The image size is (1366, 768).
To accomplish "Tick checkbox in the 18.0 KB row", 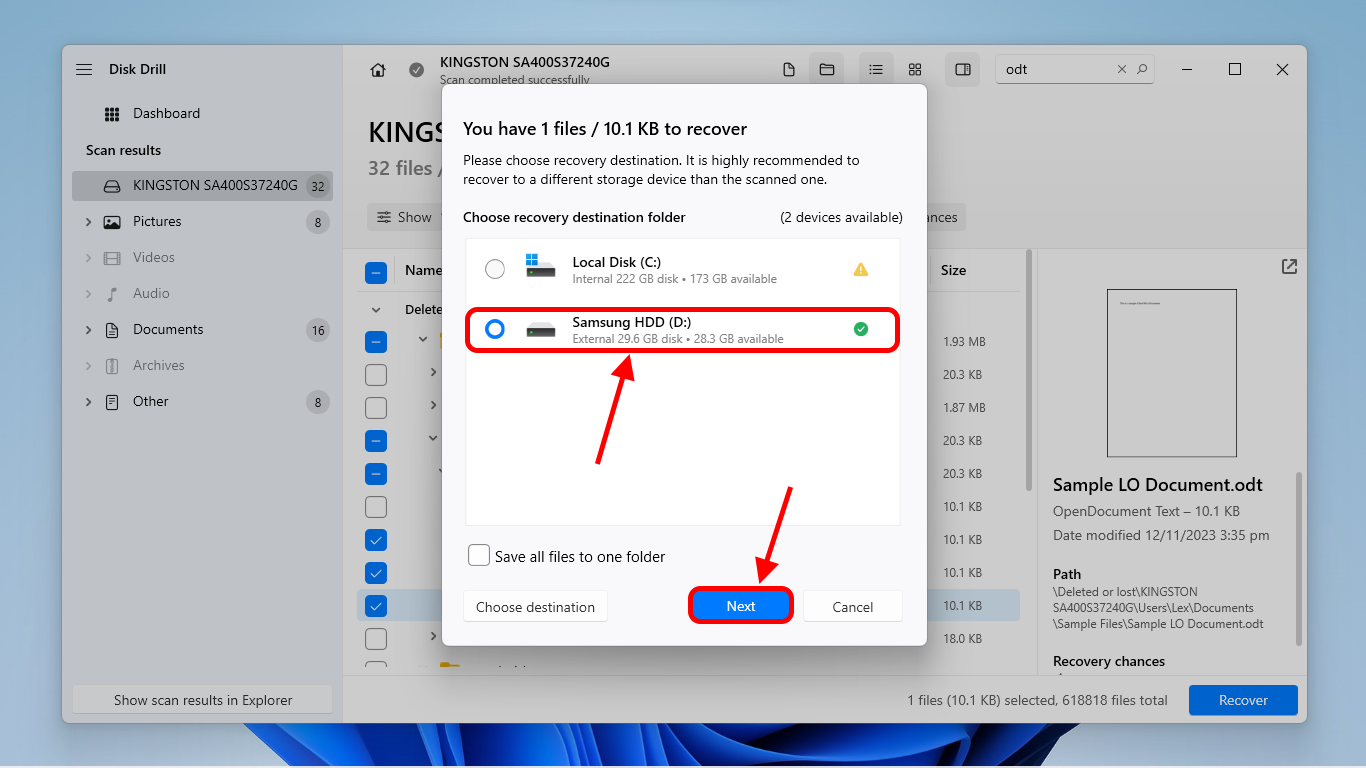I will (376, 638).
